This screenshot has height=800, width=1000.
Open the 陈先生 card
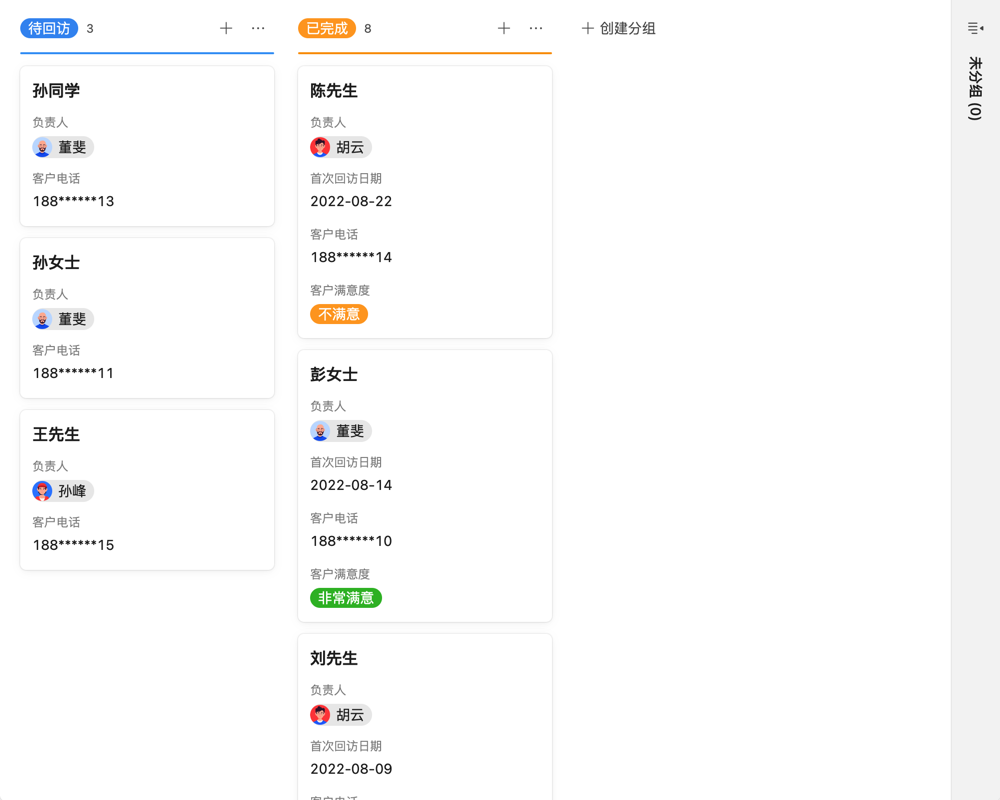pos(424,90)
